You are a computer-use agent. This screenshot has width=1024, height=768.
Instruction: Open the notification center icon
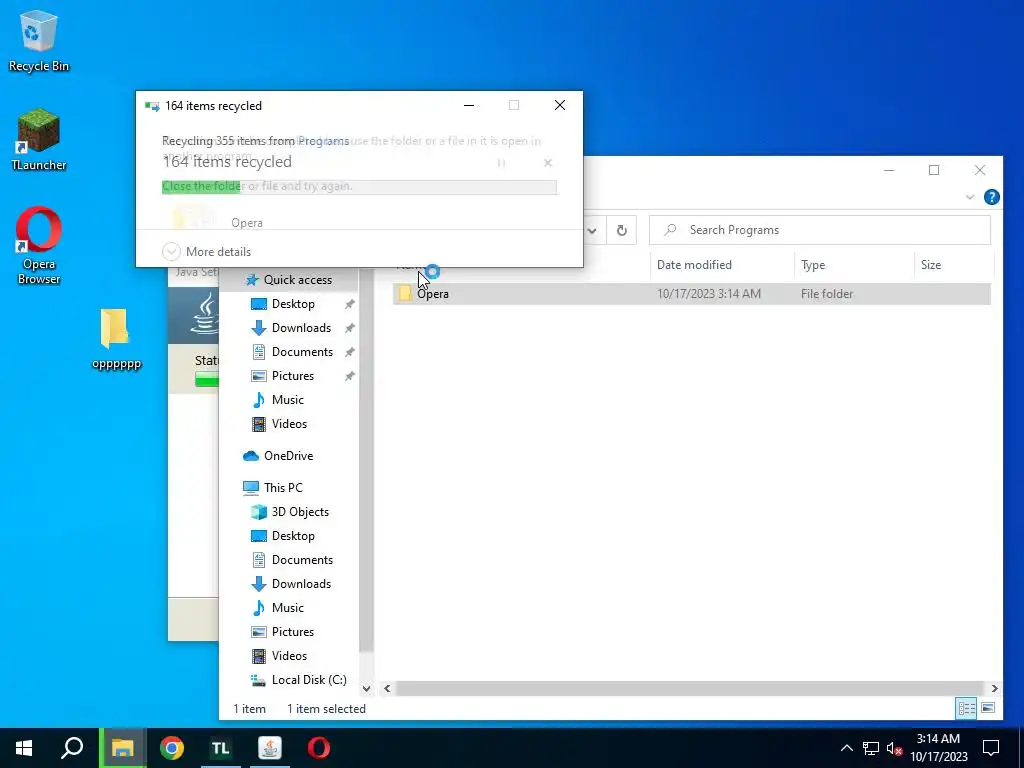coord(991,748)
